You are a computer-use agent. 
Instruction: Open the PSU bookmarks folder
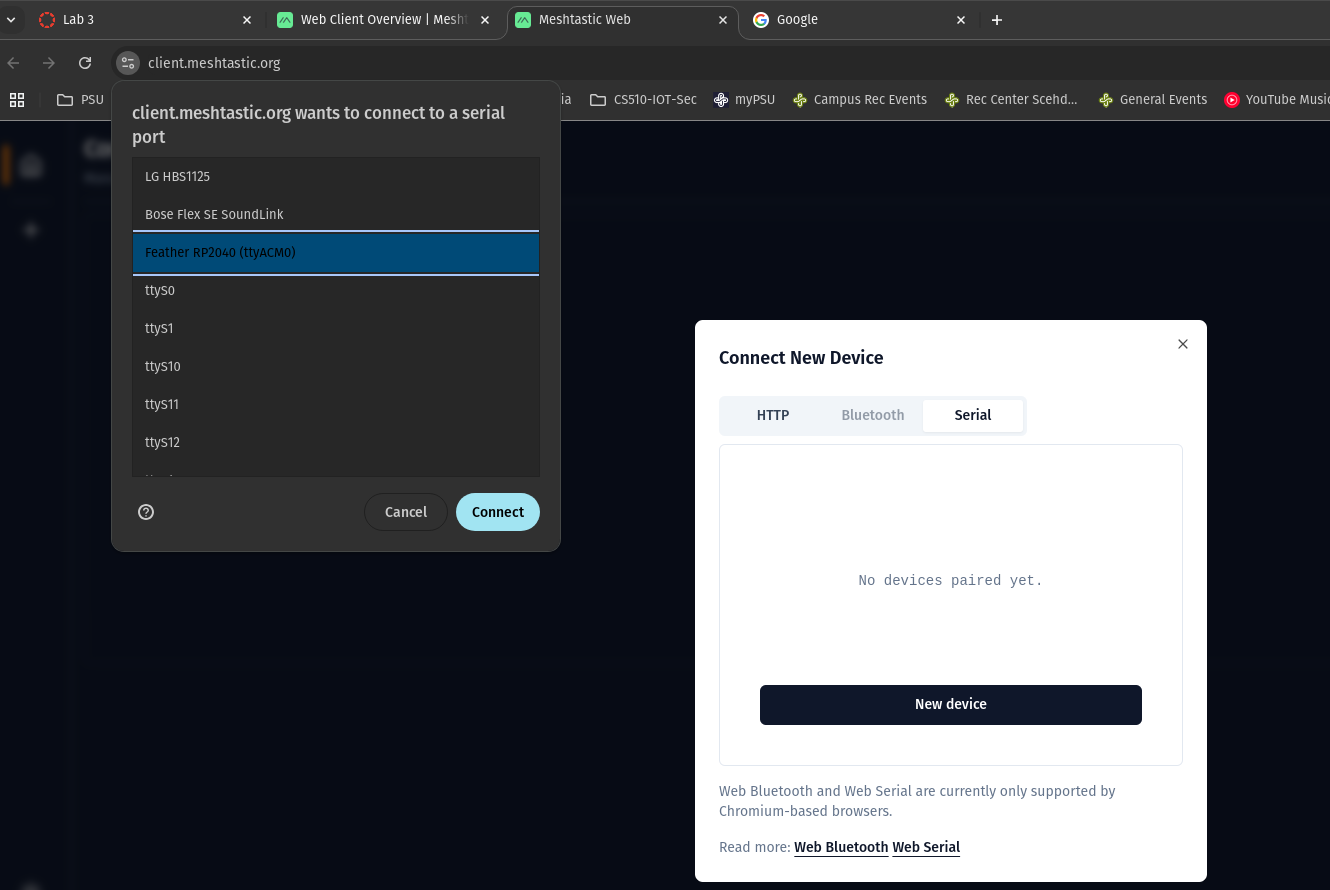click(81, 100)
